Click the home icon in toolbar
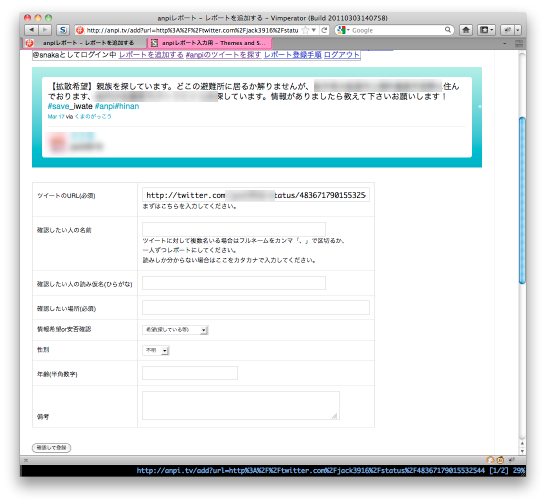Image resolution: width=546 pixels, height=504 pixels. [466, 30]
